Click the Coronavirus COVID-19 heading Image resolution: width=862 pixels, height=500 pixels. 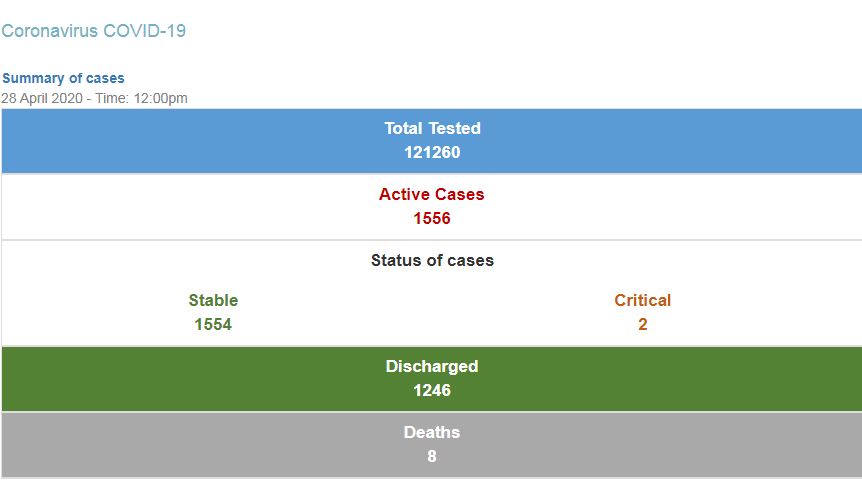[x=93, y=31]
